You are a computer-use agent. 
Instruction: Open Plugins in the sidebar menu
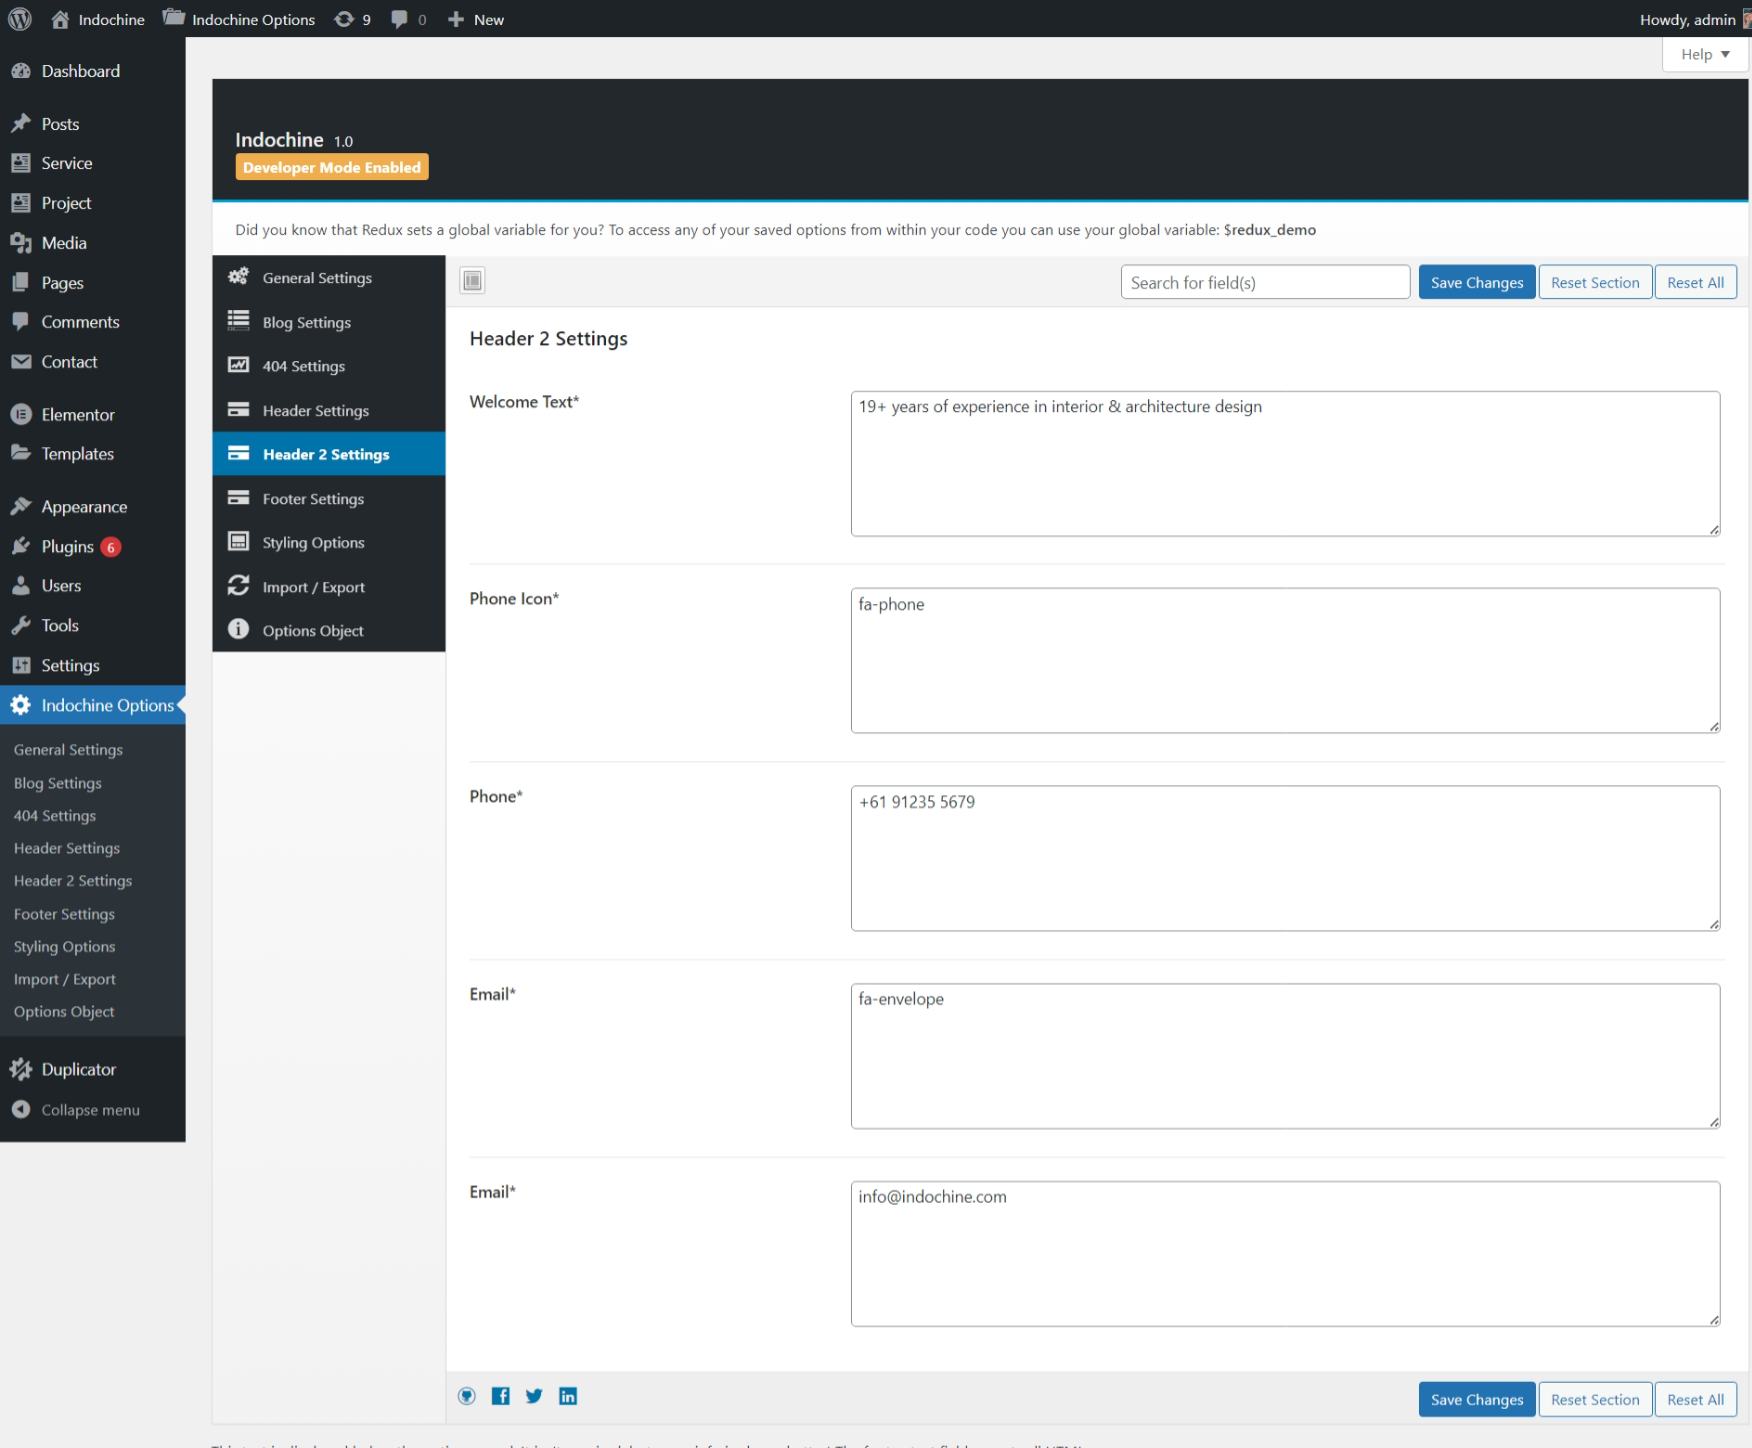[x=67, y=546]
